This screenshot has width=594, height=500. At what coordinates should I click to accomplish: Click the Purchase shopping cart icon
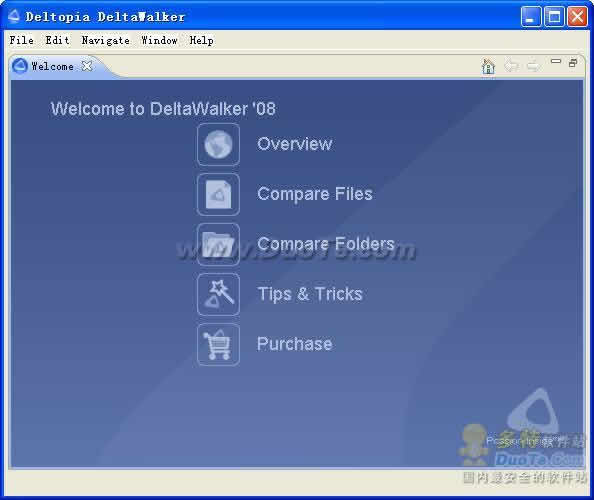coord(218,344)
